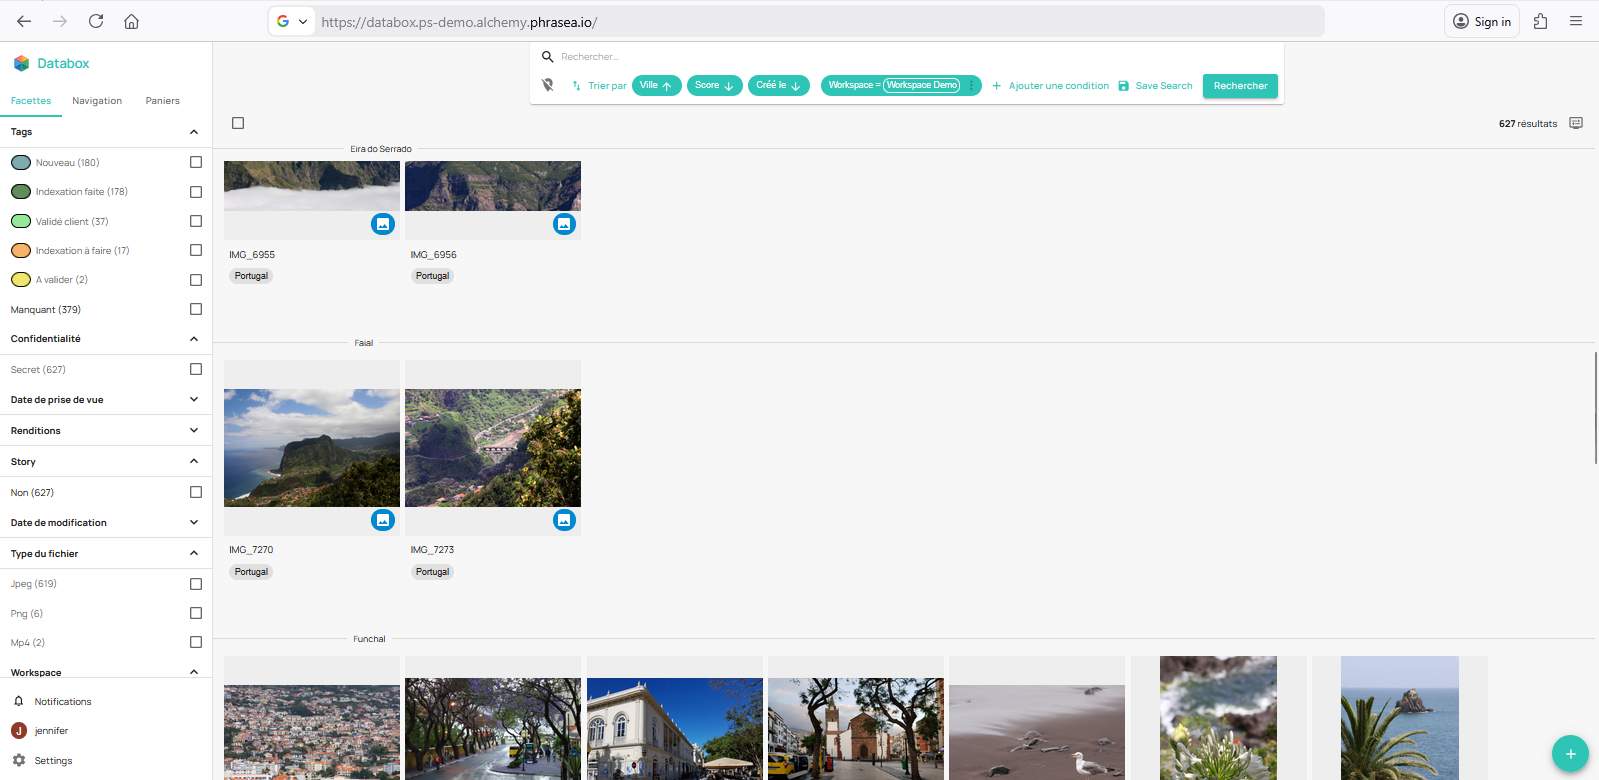Viewport: 1599px width, 780px height.
Task: Click the green plus floating button
Action: point(1570,753)
